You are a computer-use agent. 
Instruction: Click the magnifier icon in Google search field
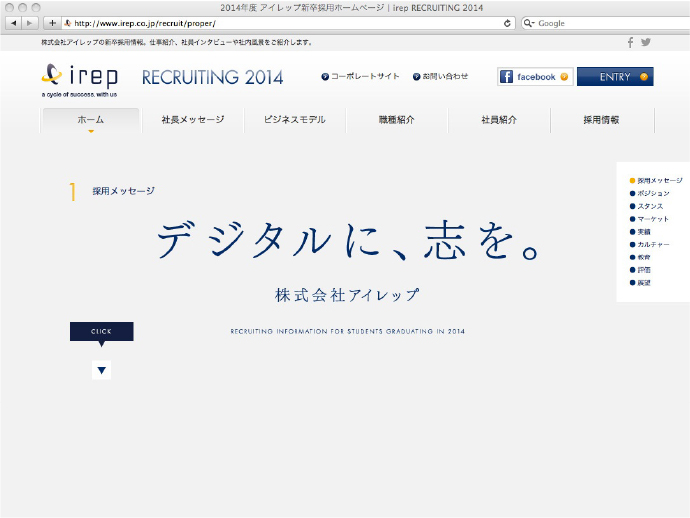tap(529, 23)
